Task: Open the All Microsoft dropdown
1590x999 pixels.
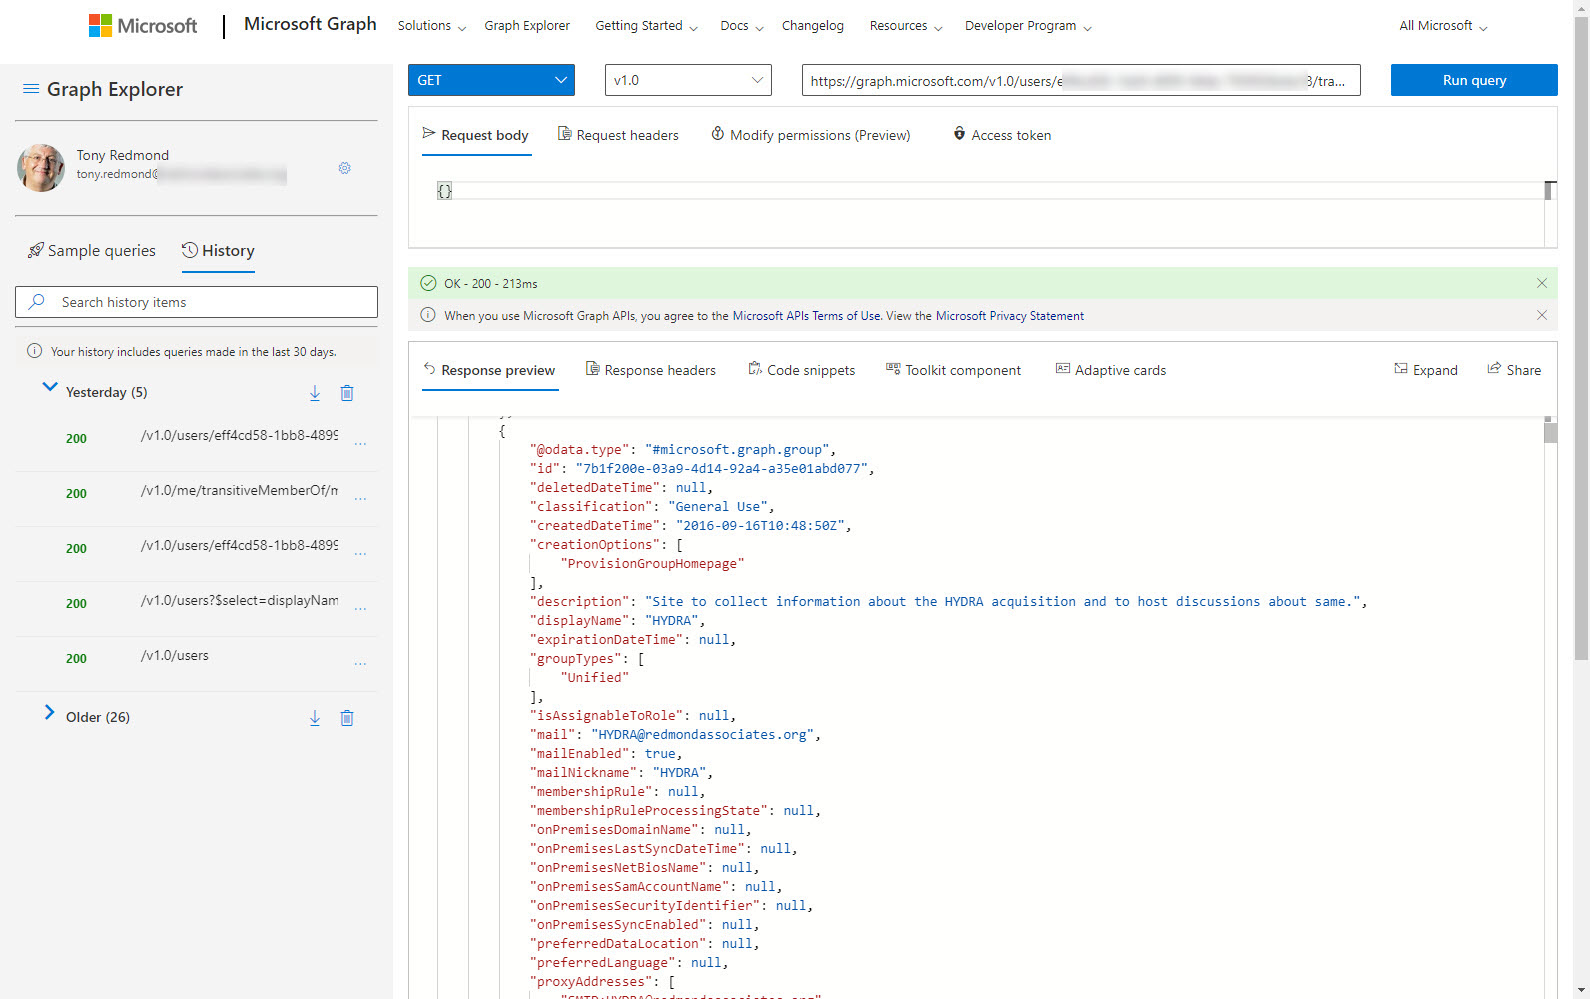Action: click(1443, 26)
